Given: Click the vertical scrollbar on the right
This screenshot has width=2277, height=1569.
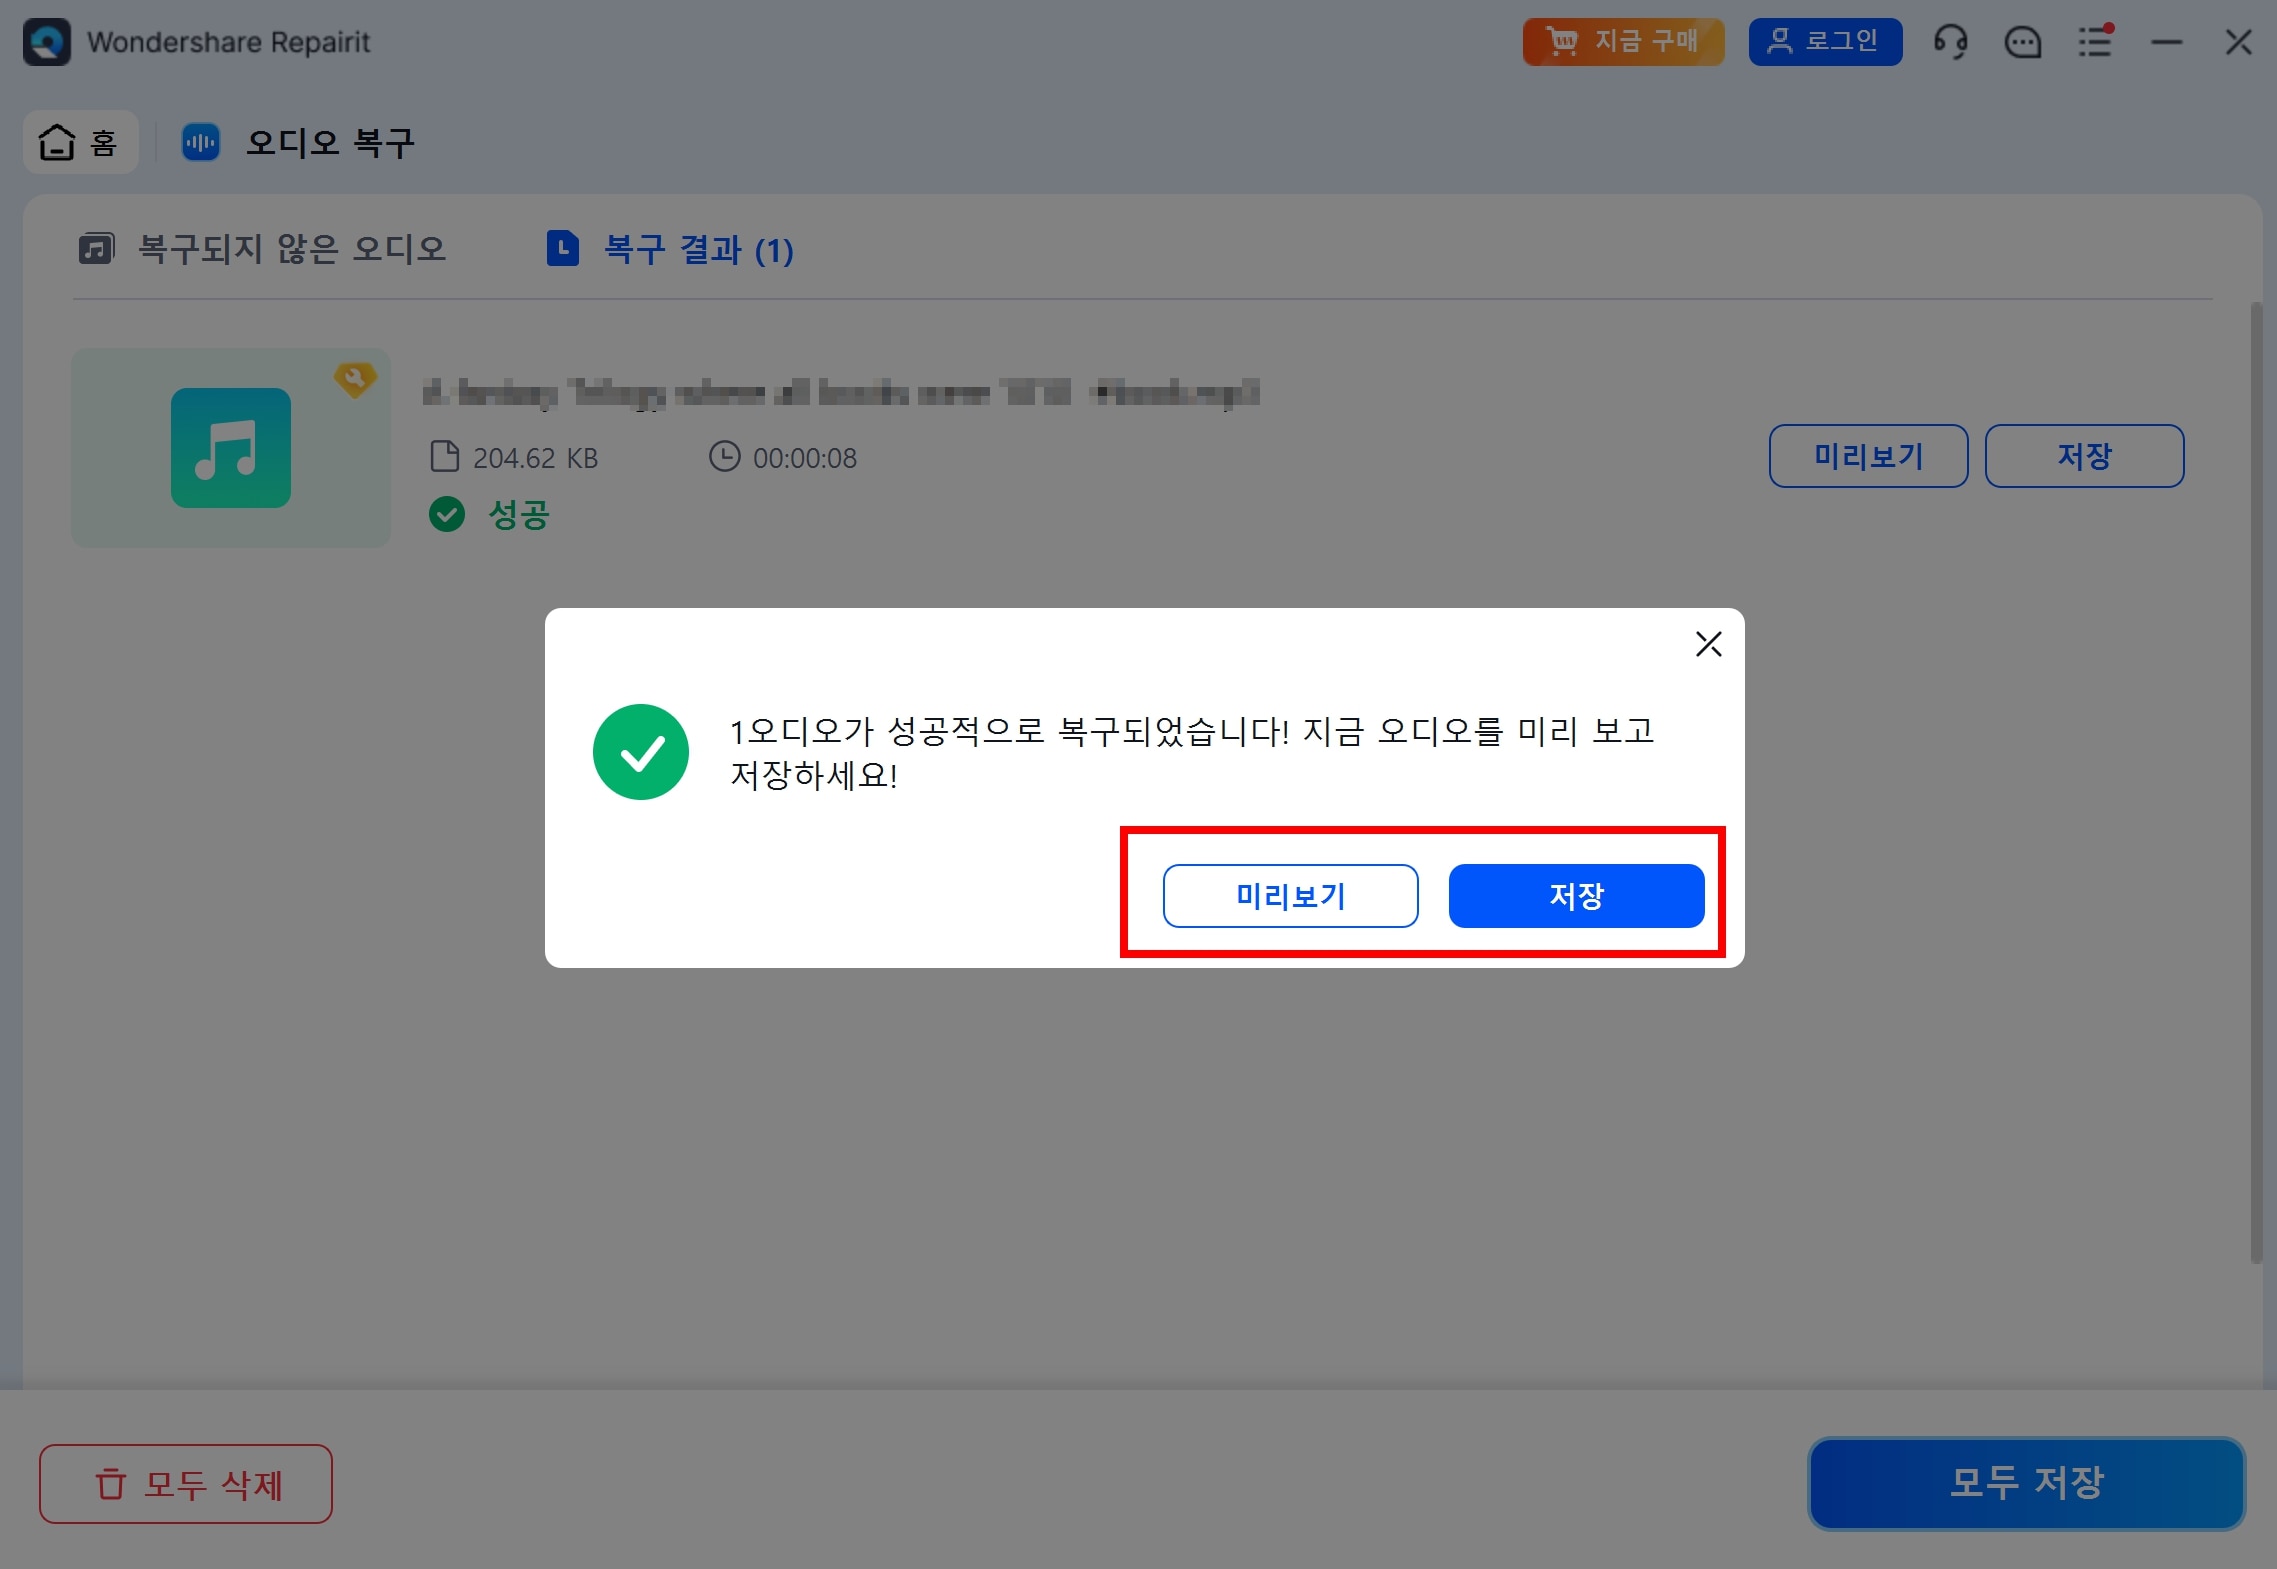Looking at the screenshot, I should [x=2256, y=780].
